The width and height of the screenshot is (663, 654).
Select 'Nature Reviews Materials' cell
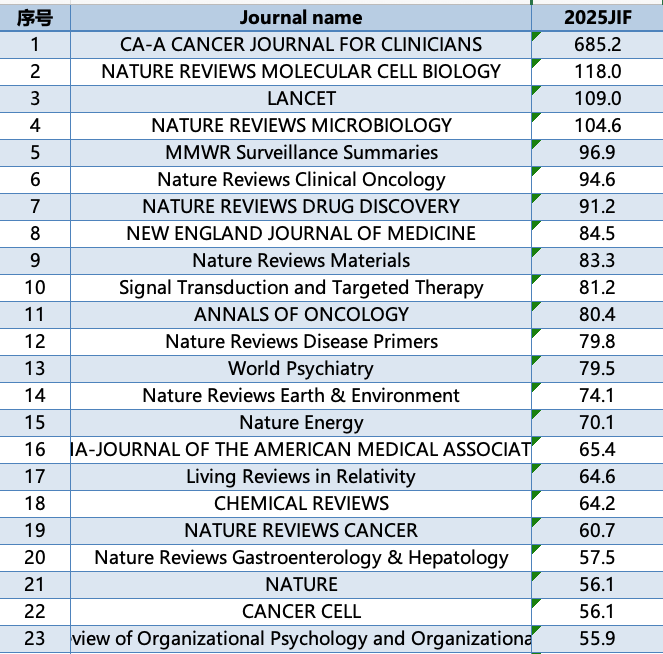[301, 260]
